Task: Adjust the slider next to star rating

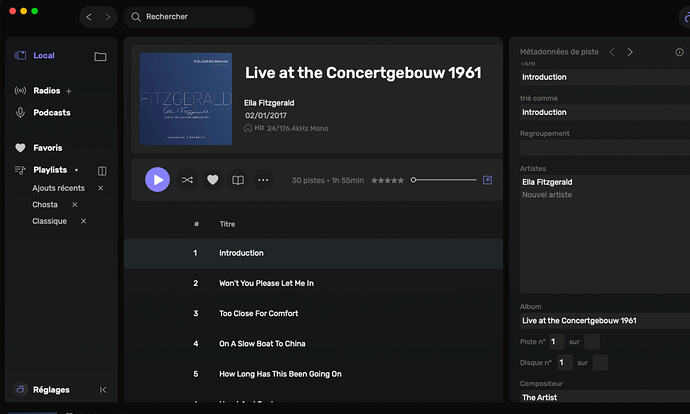Action: point(443,180)
